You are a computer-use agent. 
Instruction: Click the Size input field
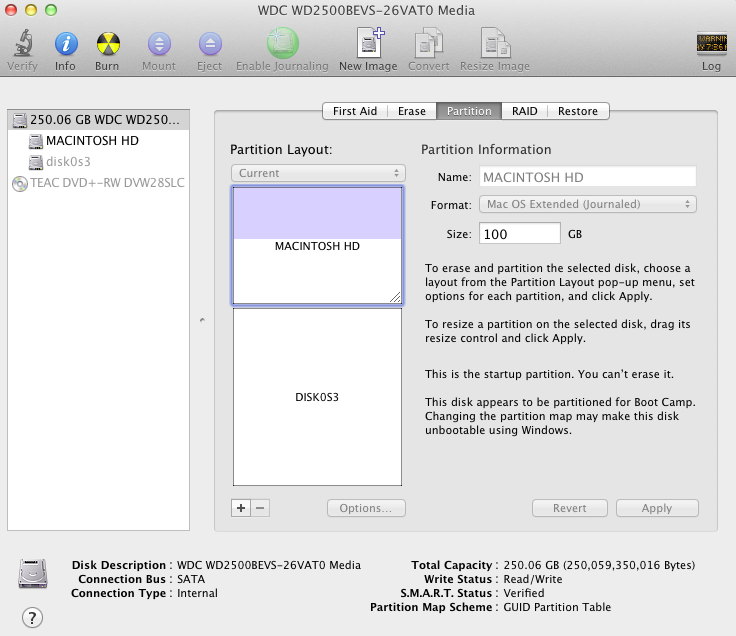click(x=518, y=234)
